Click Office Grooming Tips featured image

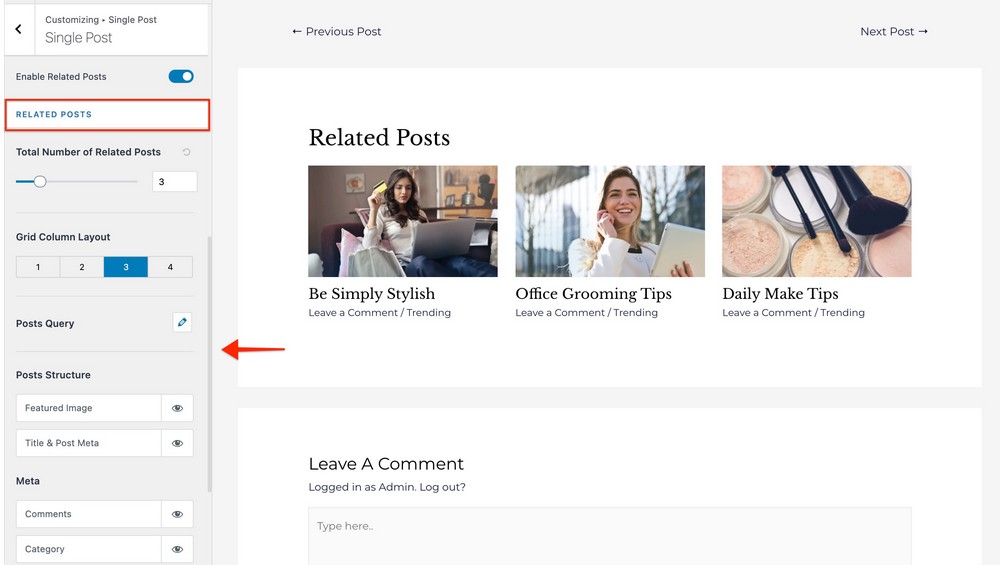(610, 221)
